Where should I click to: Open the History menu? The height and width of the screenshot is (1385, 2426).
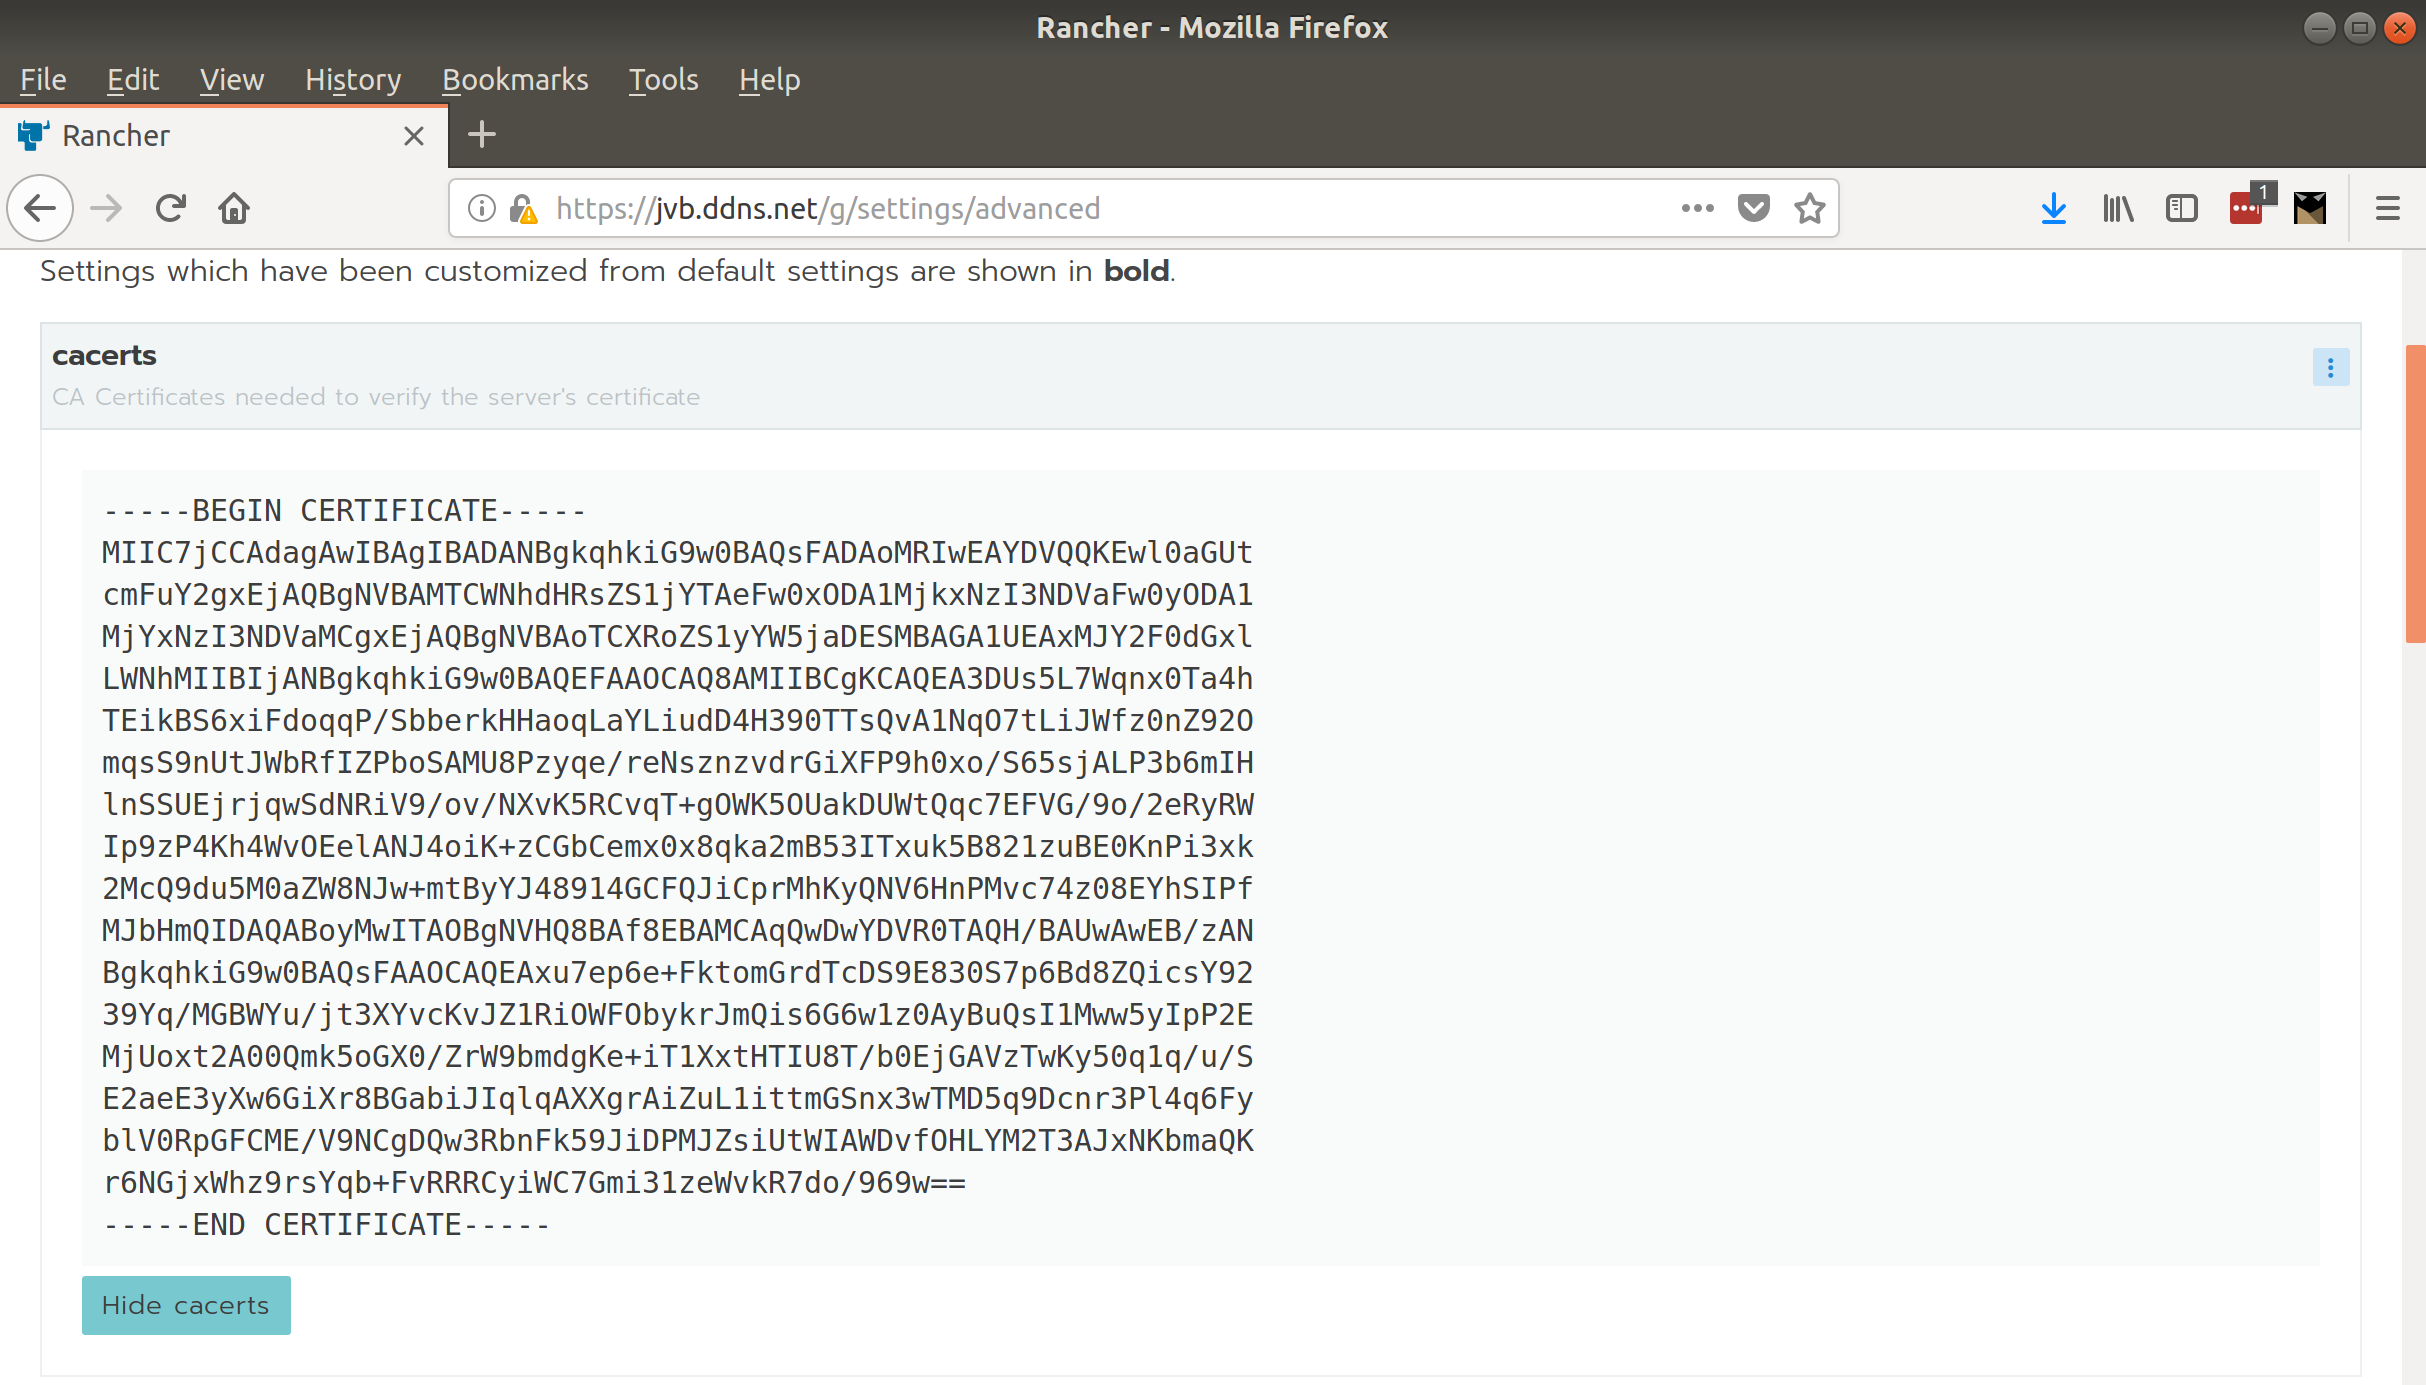pos(352,80)
